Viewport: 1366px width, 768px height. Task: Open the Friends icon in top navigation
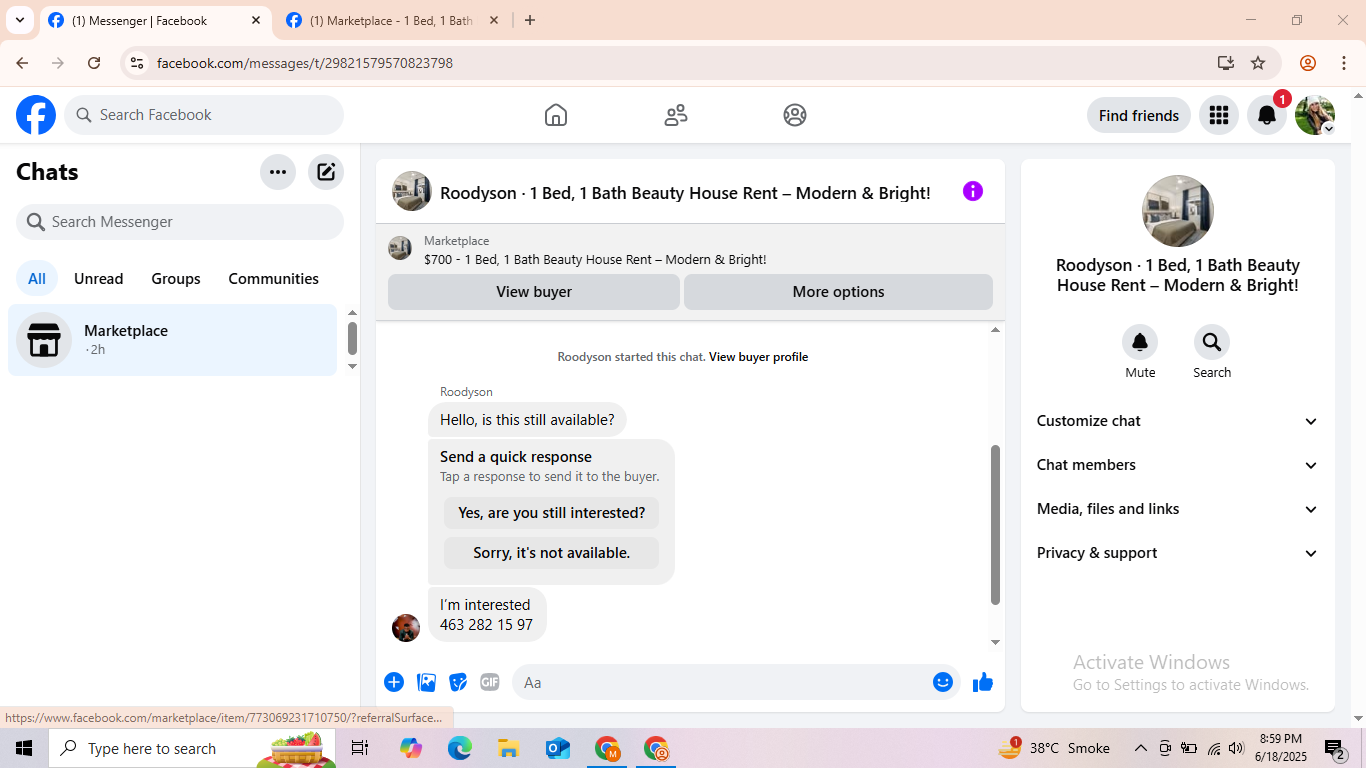676,115
